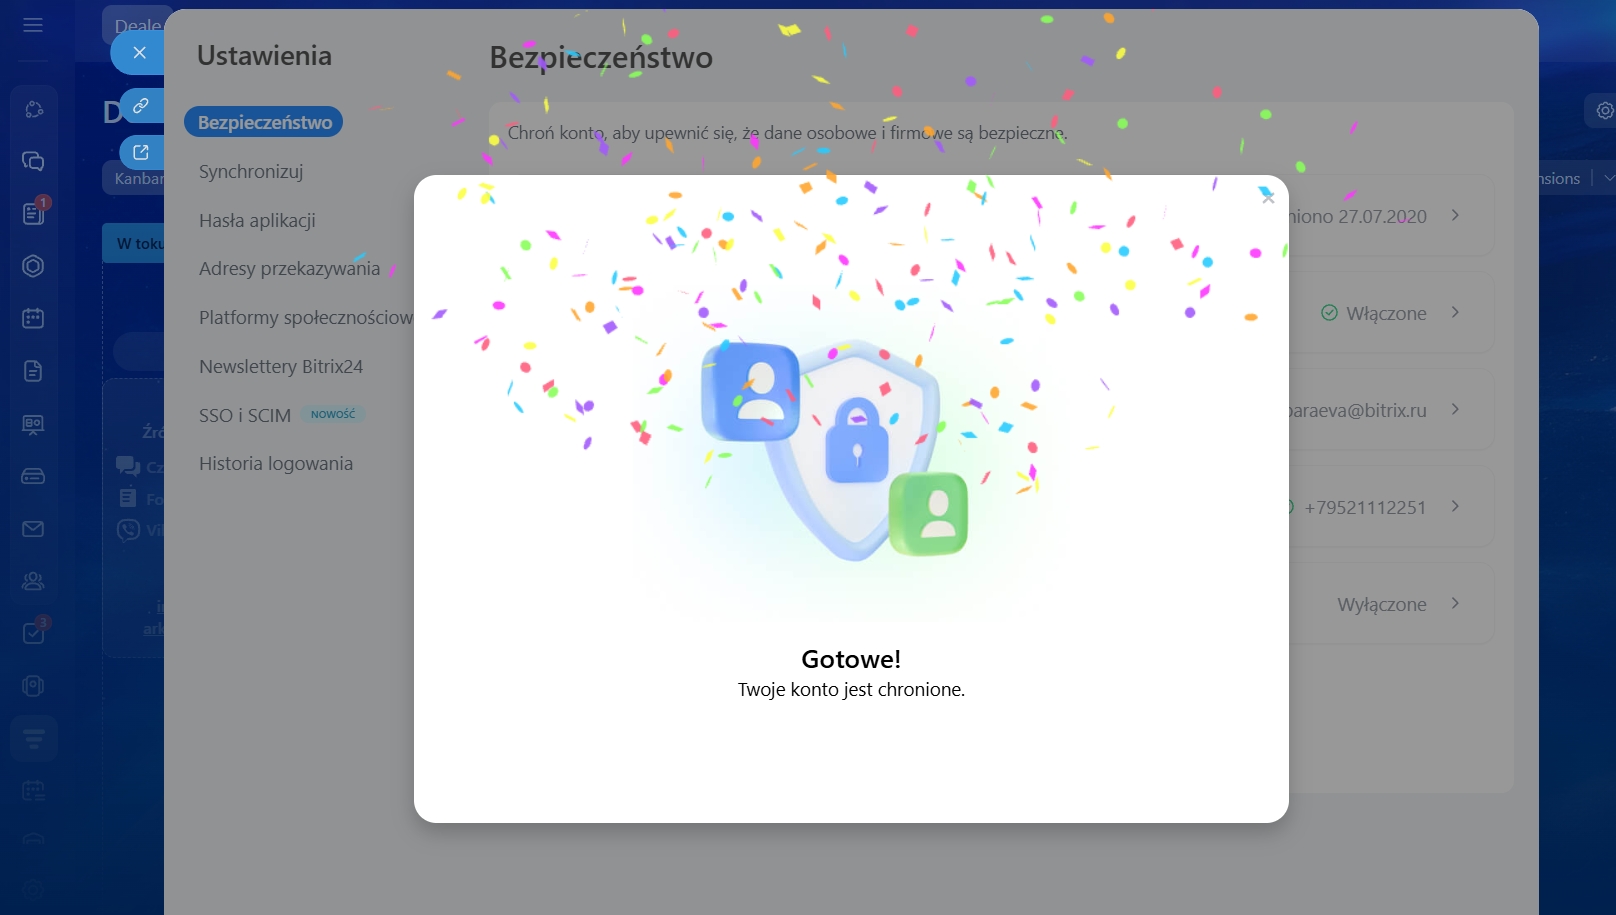Open the presentation board icon in sidebar
The height and width of the screenshot is (915, 1616).
tap(33, 424)
